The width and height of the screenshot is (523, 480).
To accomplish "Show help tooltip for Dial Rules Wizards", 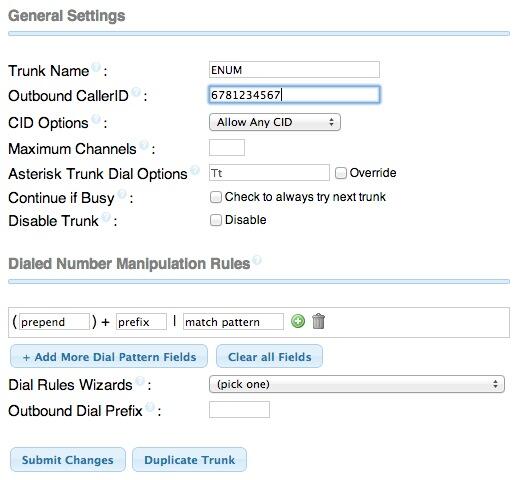I will [140, 381].
